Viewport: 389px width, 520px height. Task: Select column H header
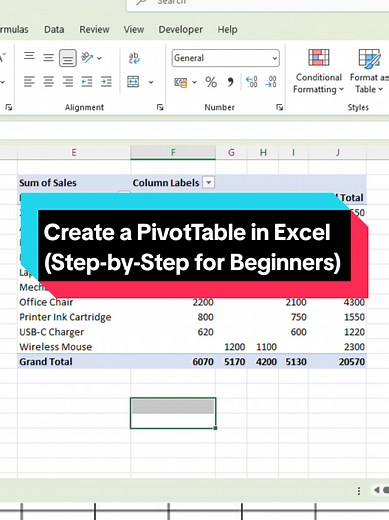tap(263, 153)
